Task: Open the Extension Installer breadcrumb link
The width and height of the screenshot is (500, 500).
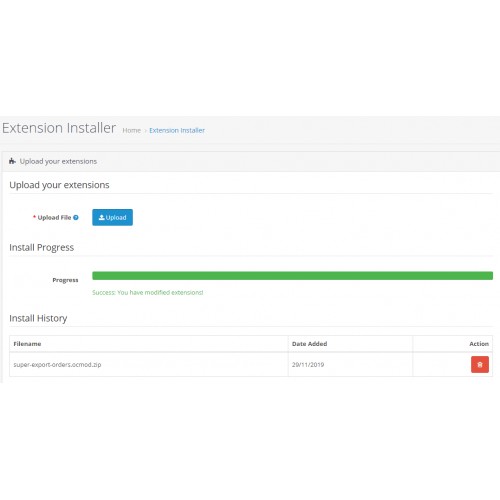Action: click(177, 130)
